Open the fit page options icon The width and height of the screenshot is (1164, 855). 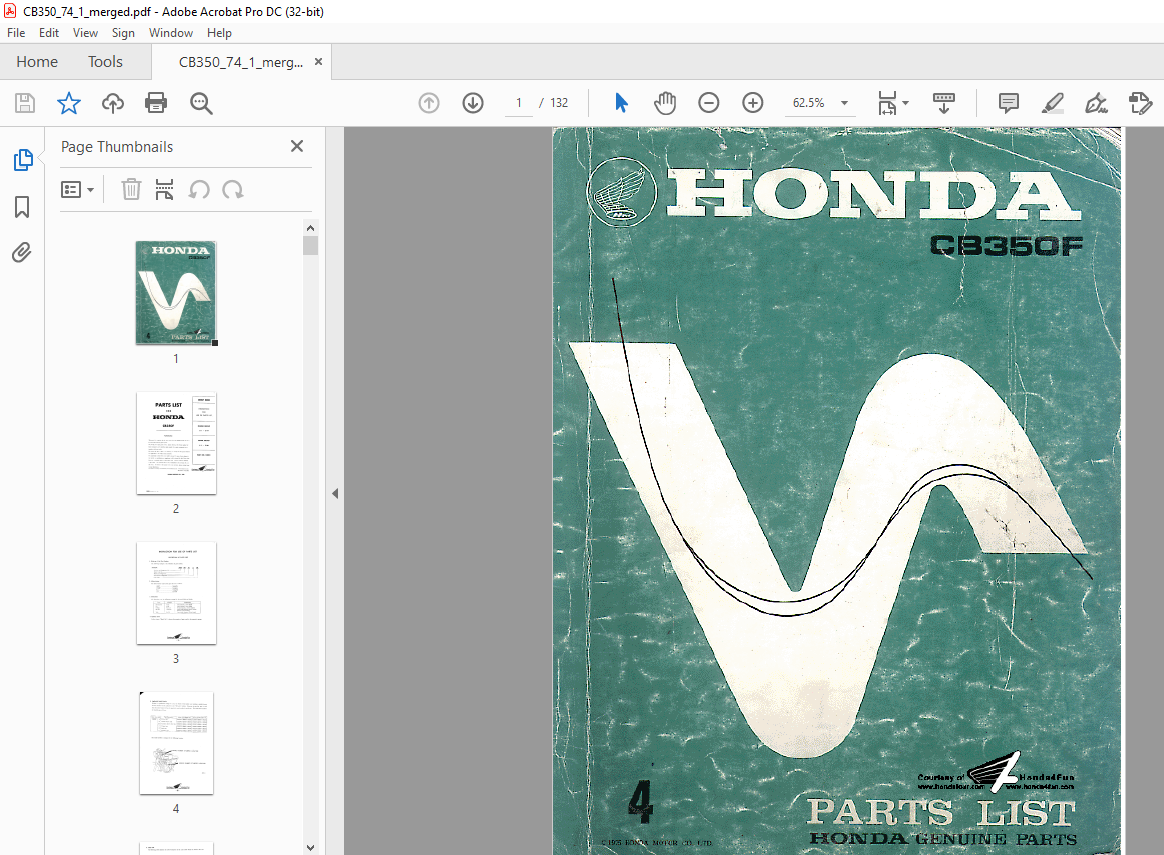(892, 102)
